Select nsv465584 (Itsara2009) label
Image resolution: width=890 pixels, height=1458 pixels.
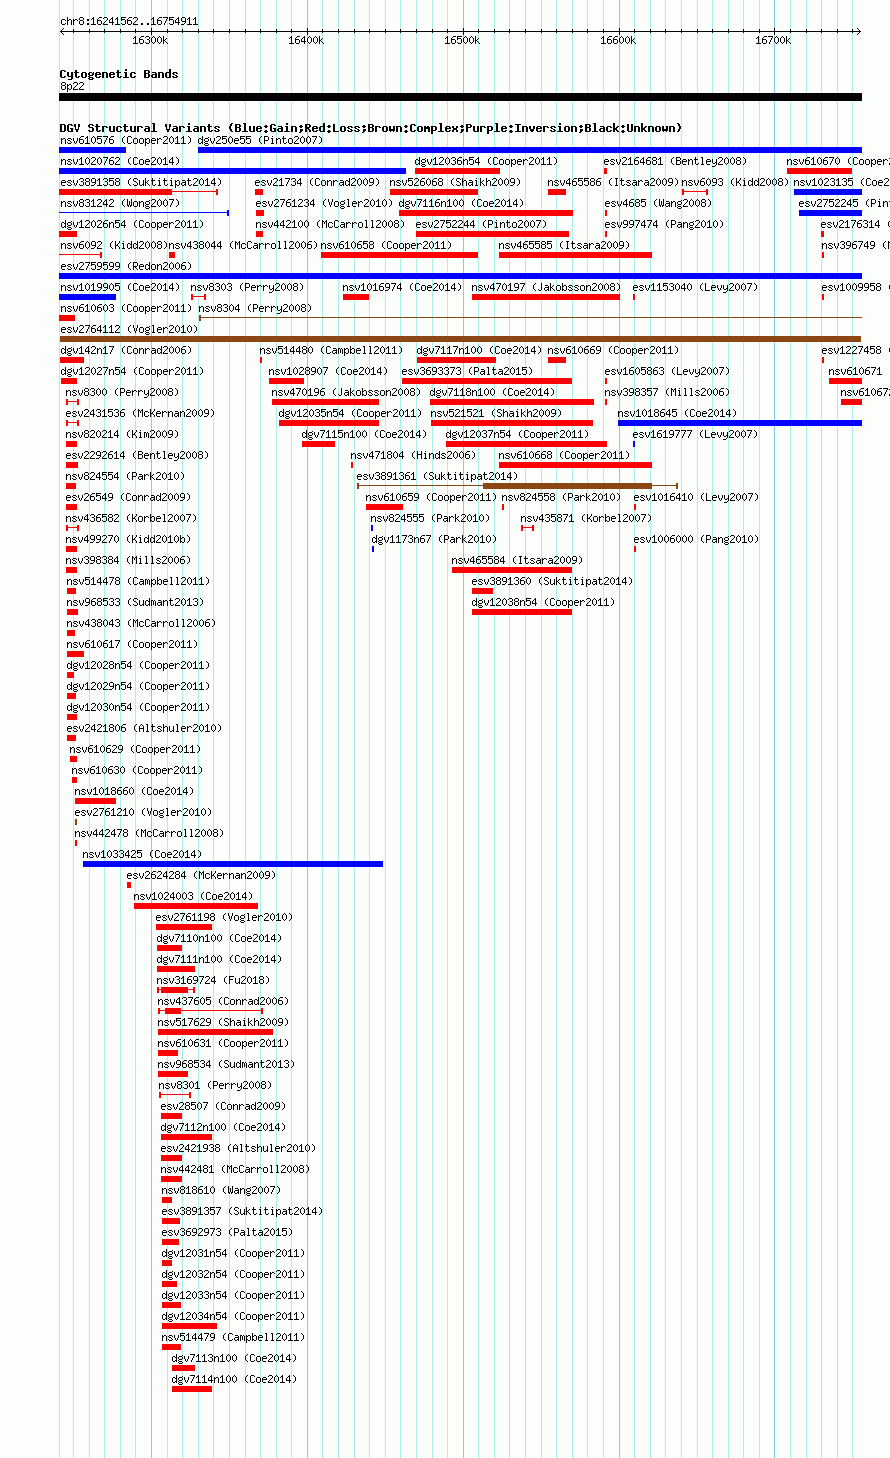(x=517, y=560)
